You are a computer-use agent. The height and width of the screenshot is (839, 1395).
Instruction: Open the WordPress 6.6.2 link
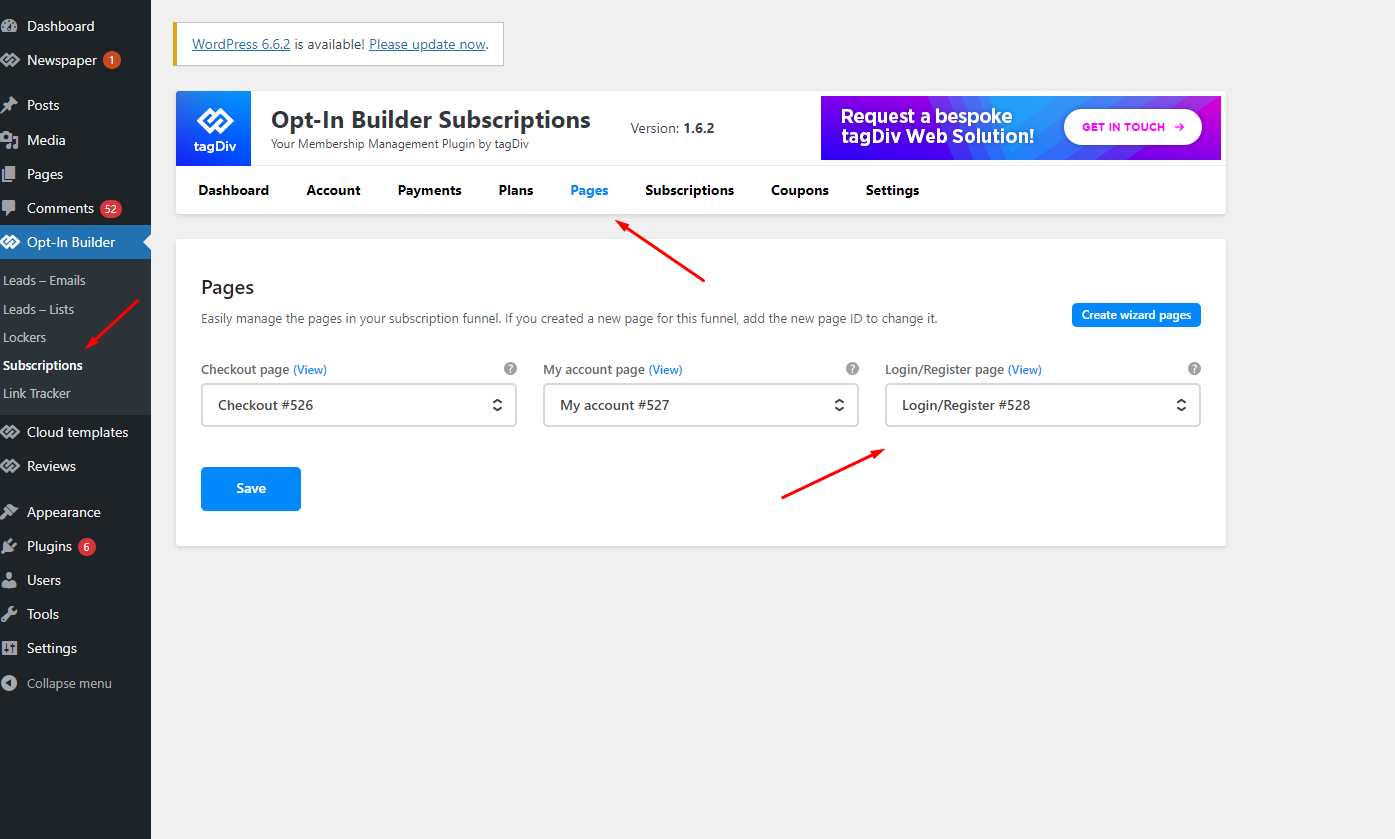coord(241,44)
